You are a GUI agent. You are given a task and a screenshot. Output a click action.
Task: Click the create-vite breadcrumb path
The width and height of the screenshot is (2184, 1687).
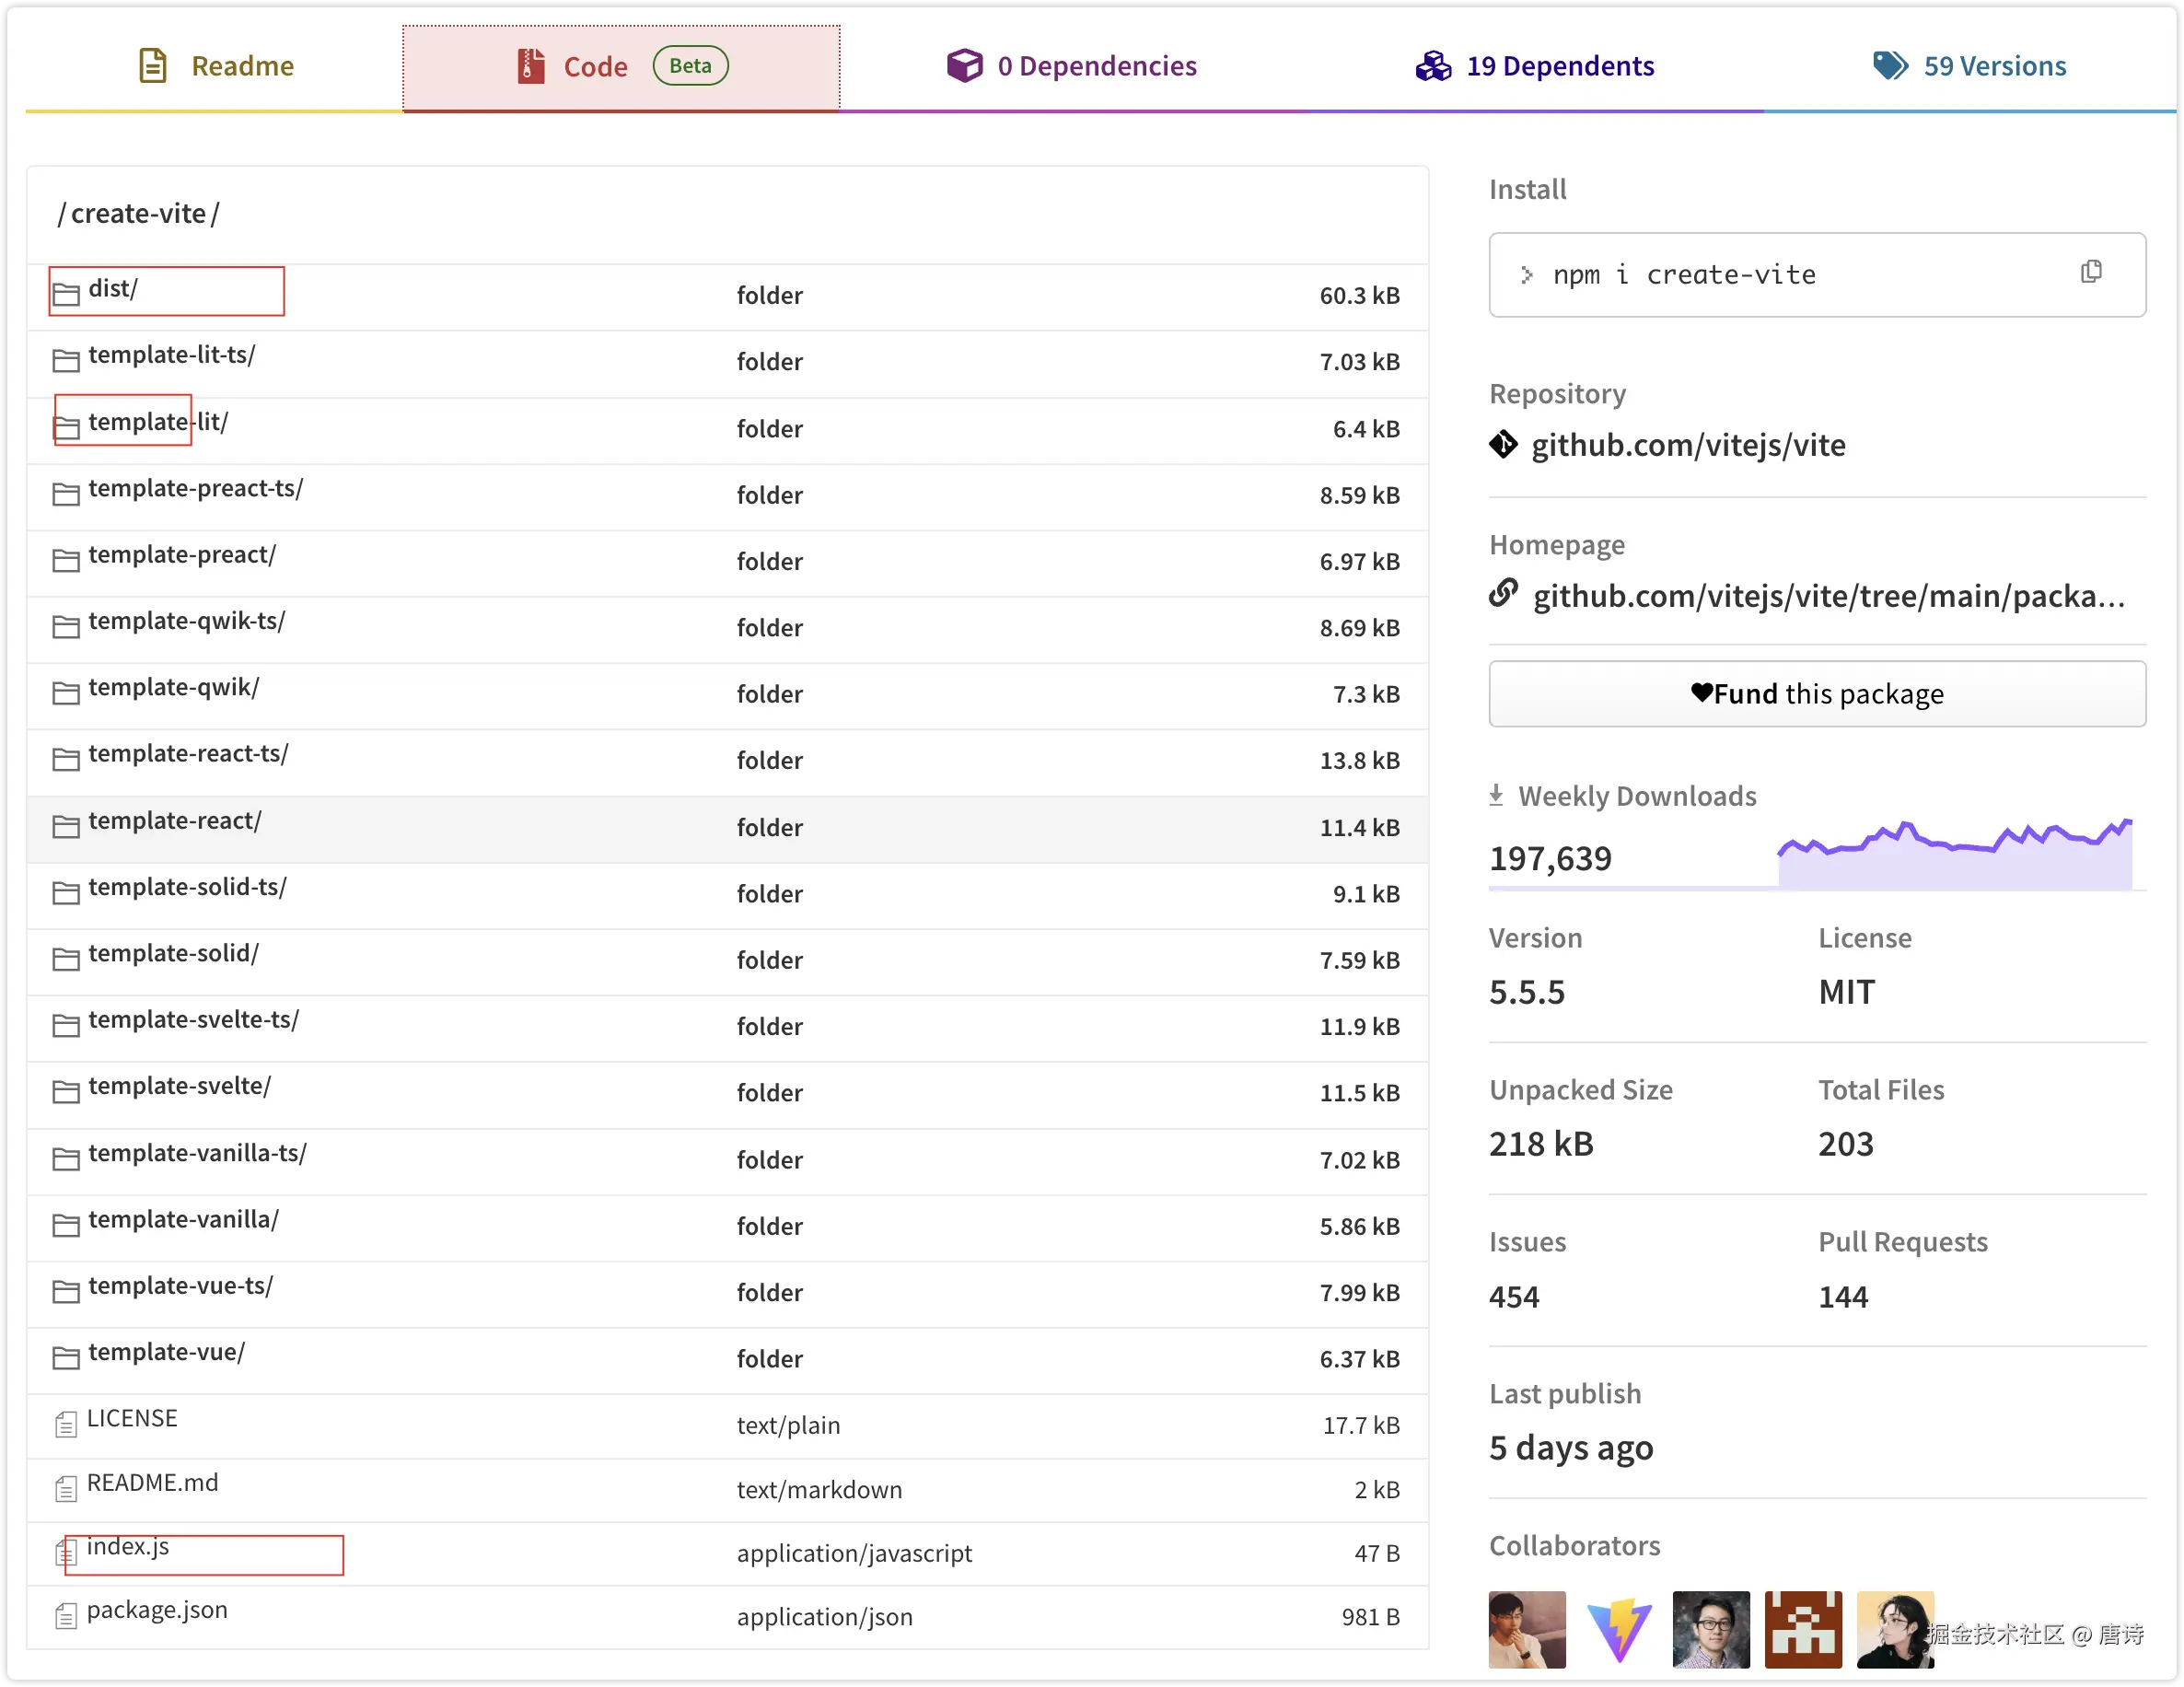click(x=138, y=214)
